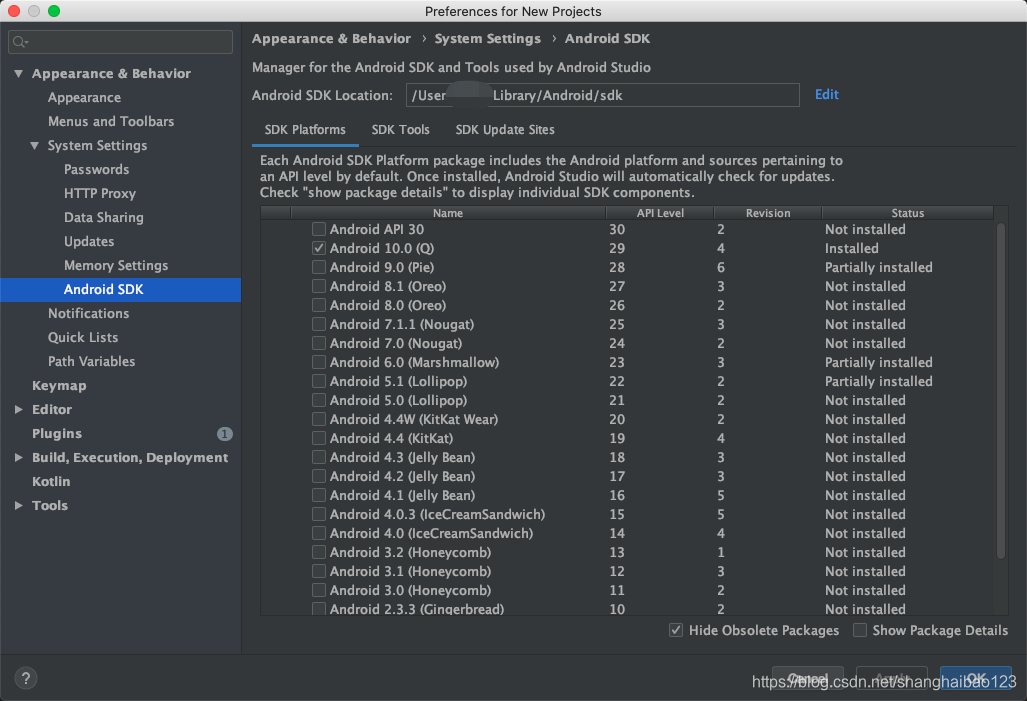Click the search magnifier icon in preferences
The width and height of the screenshot is (1027, 701).
click(x=20, y=42)
